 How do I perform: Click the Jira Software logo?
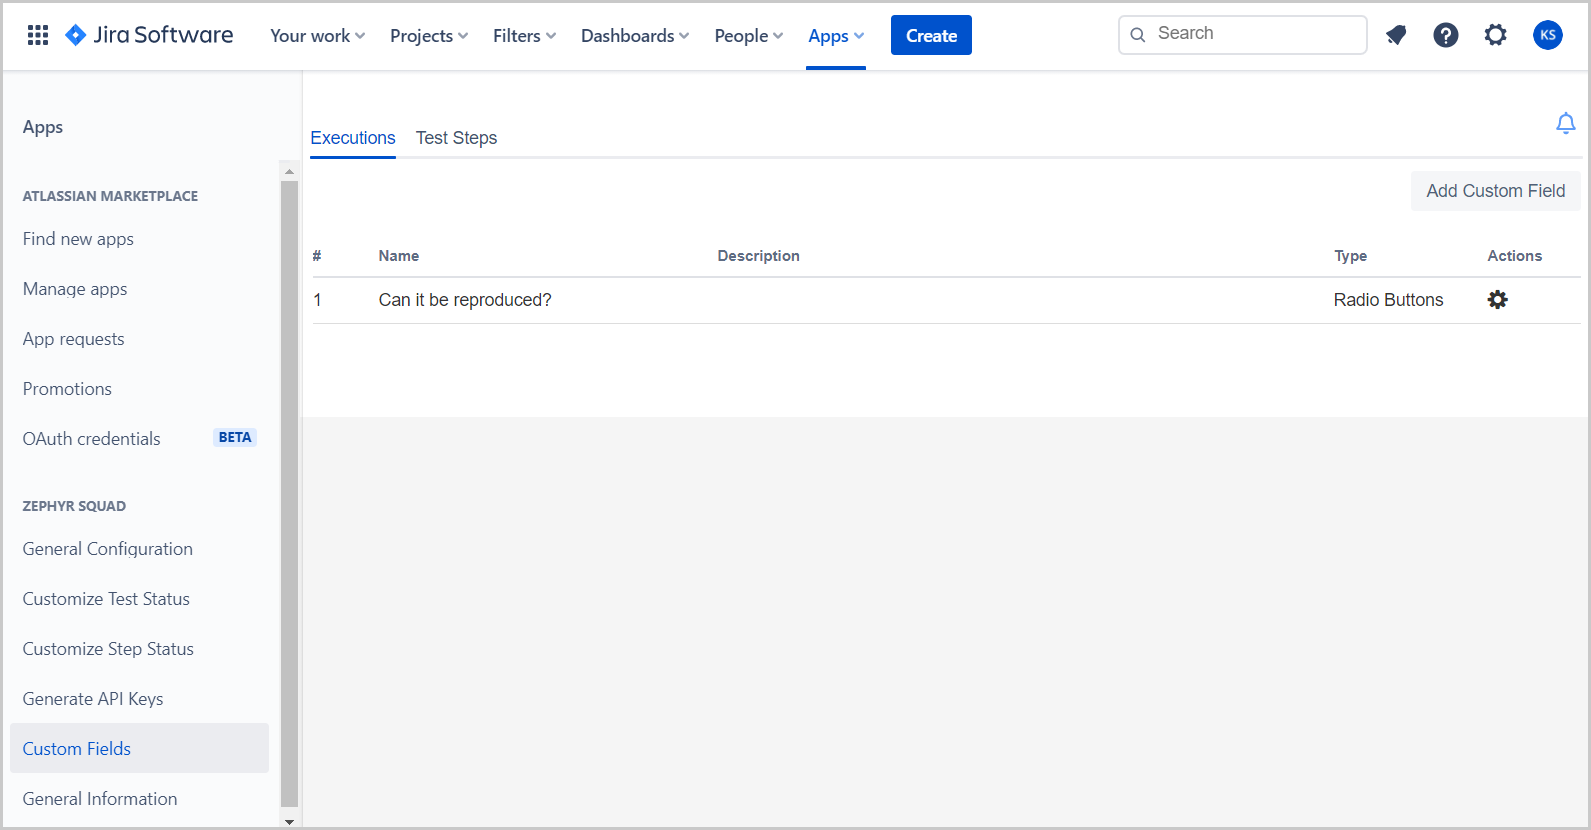click(x=149, y=35)
